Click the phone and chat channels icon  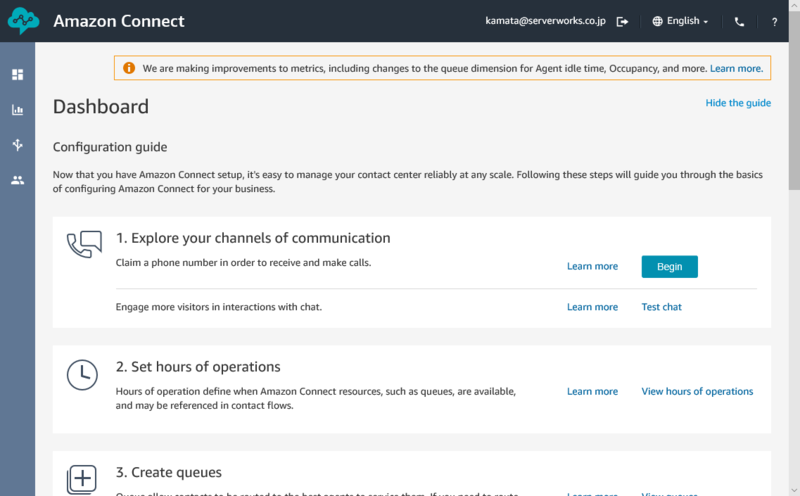[84, 244]
